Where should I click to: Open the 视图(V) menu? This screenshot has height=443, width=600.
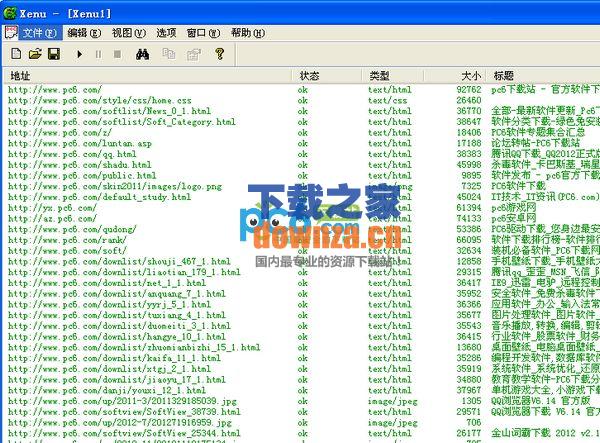pyautogui.click(x=129, y=33)
